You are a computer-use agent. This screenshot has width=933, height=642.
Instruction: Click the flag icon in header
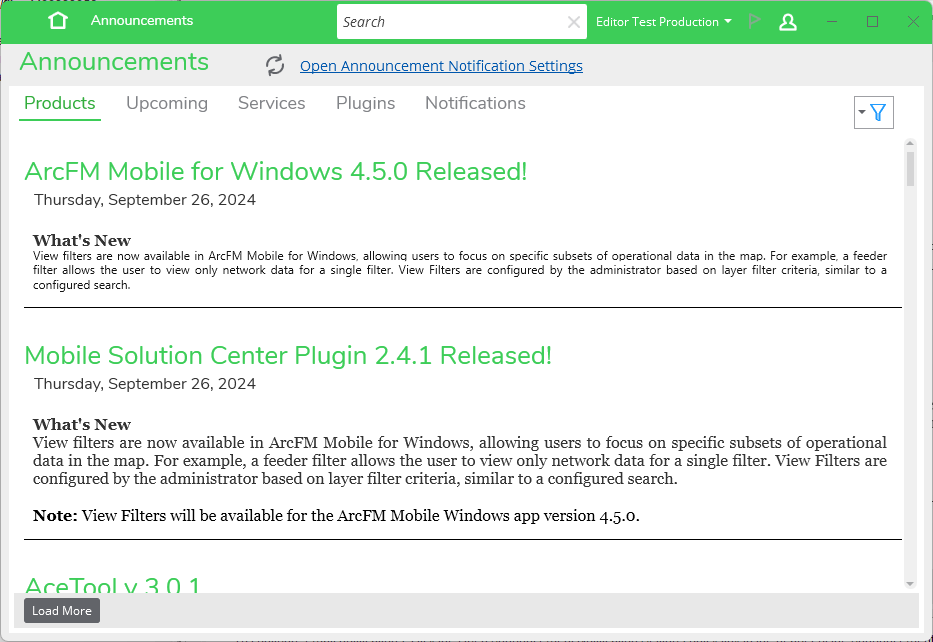click(754, 21)
